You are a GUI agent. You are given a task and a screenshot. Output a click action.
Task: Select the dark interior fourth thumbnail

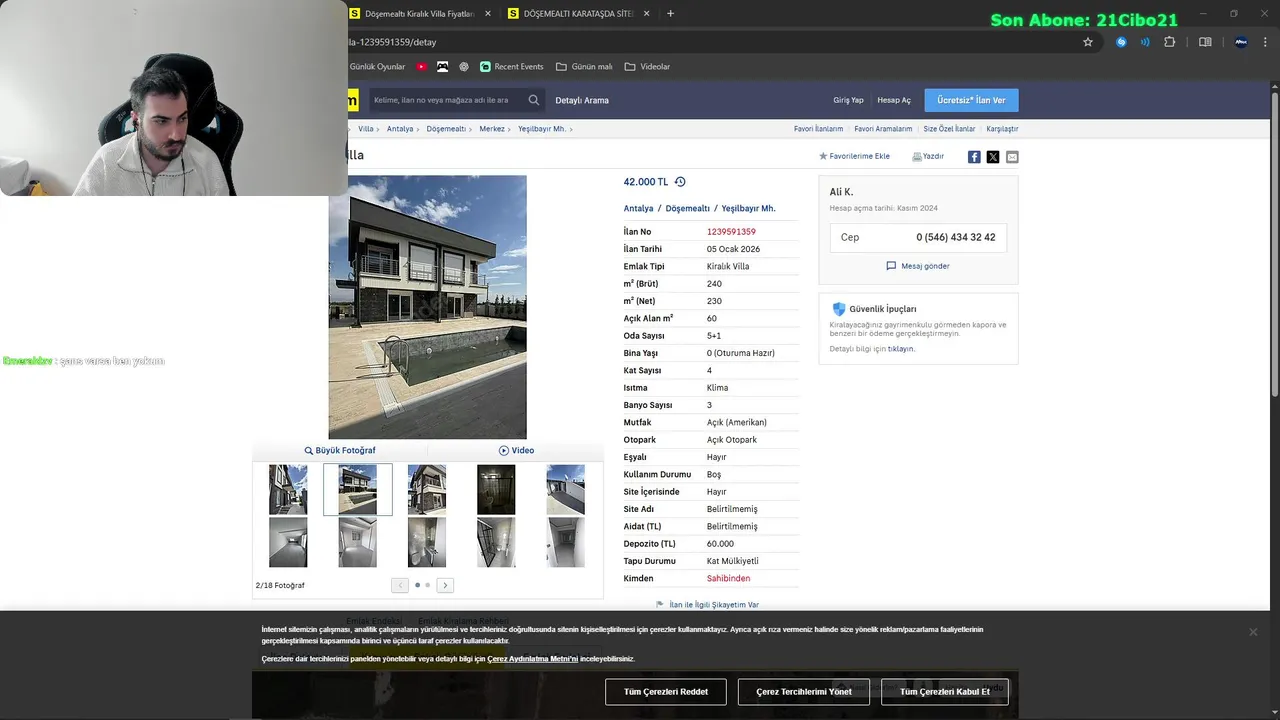point(496,490)
